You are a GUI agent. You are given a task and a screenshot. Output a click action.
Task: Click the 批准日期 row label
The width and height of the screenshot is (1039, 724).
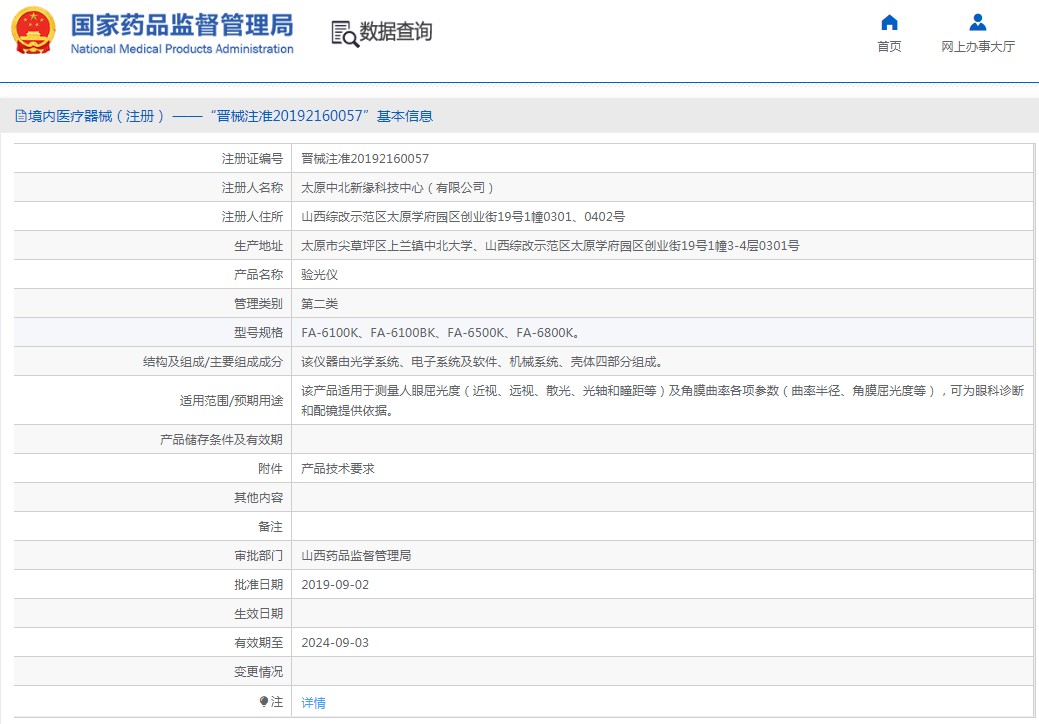(x=258, y=585)
